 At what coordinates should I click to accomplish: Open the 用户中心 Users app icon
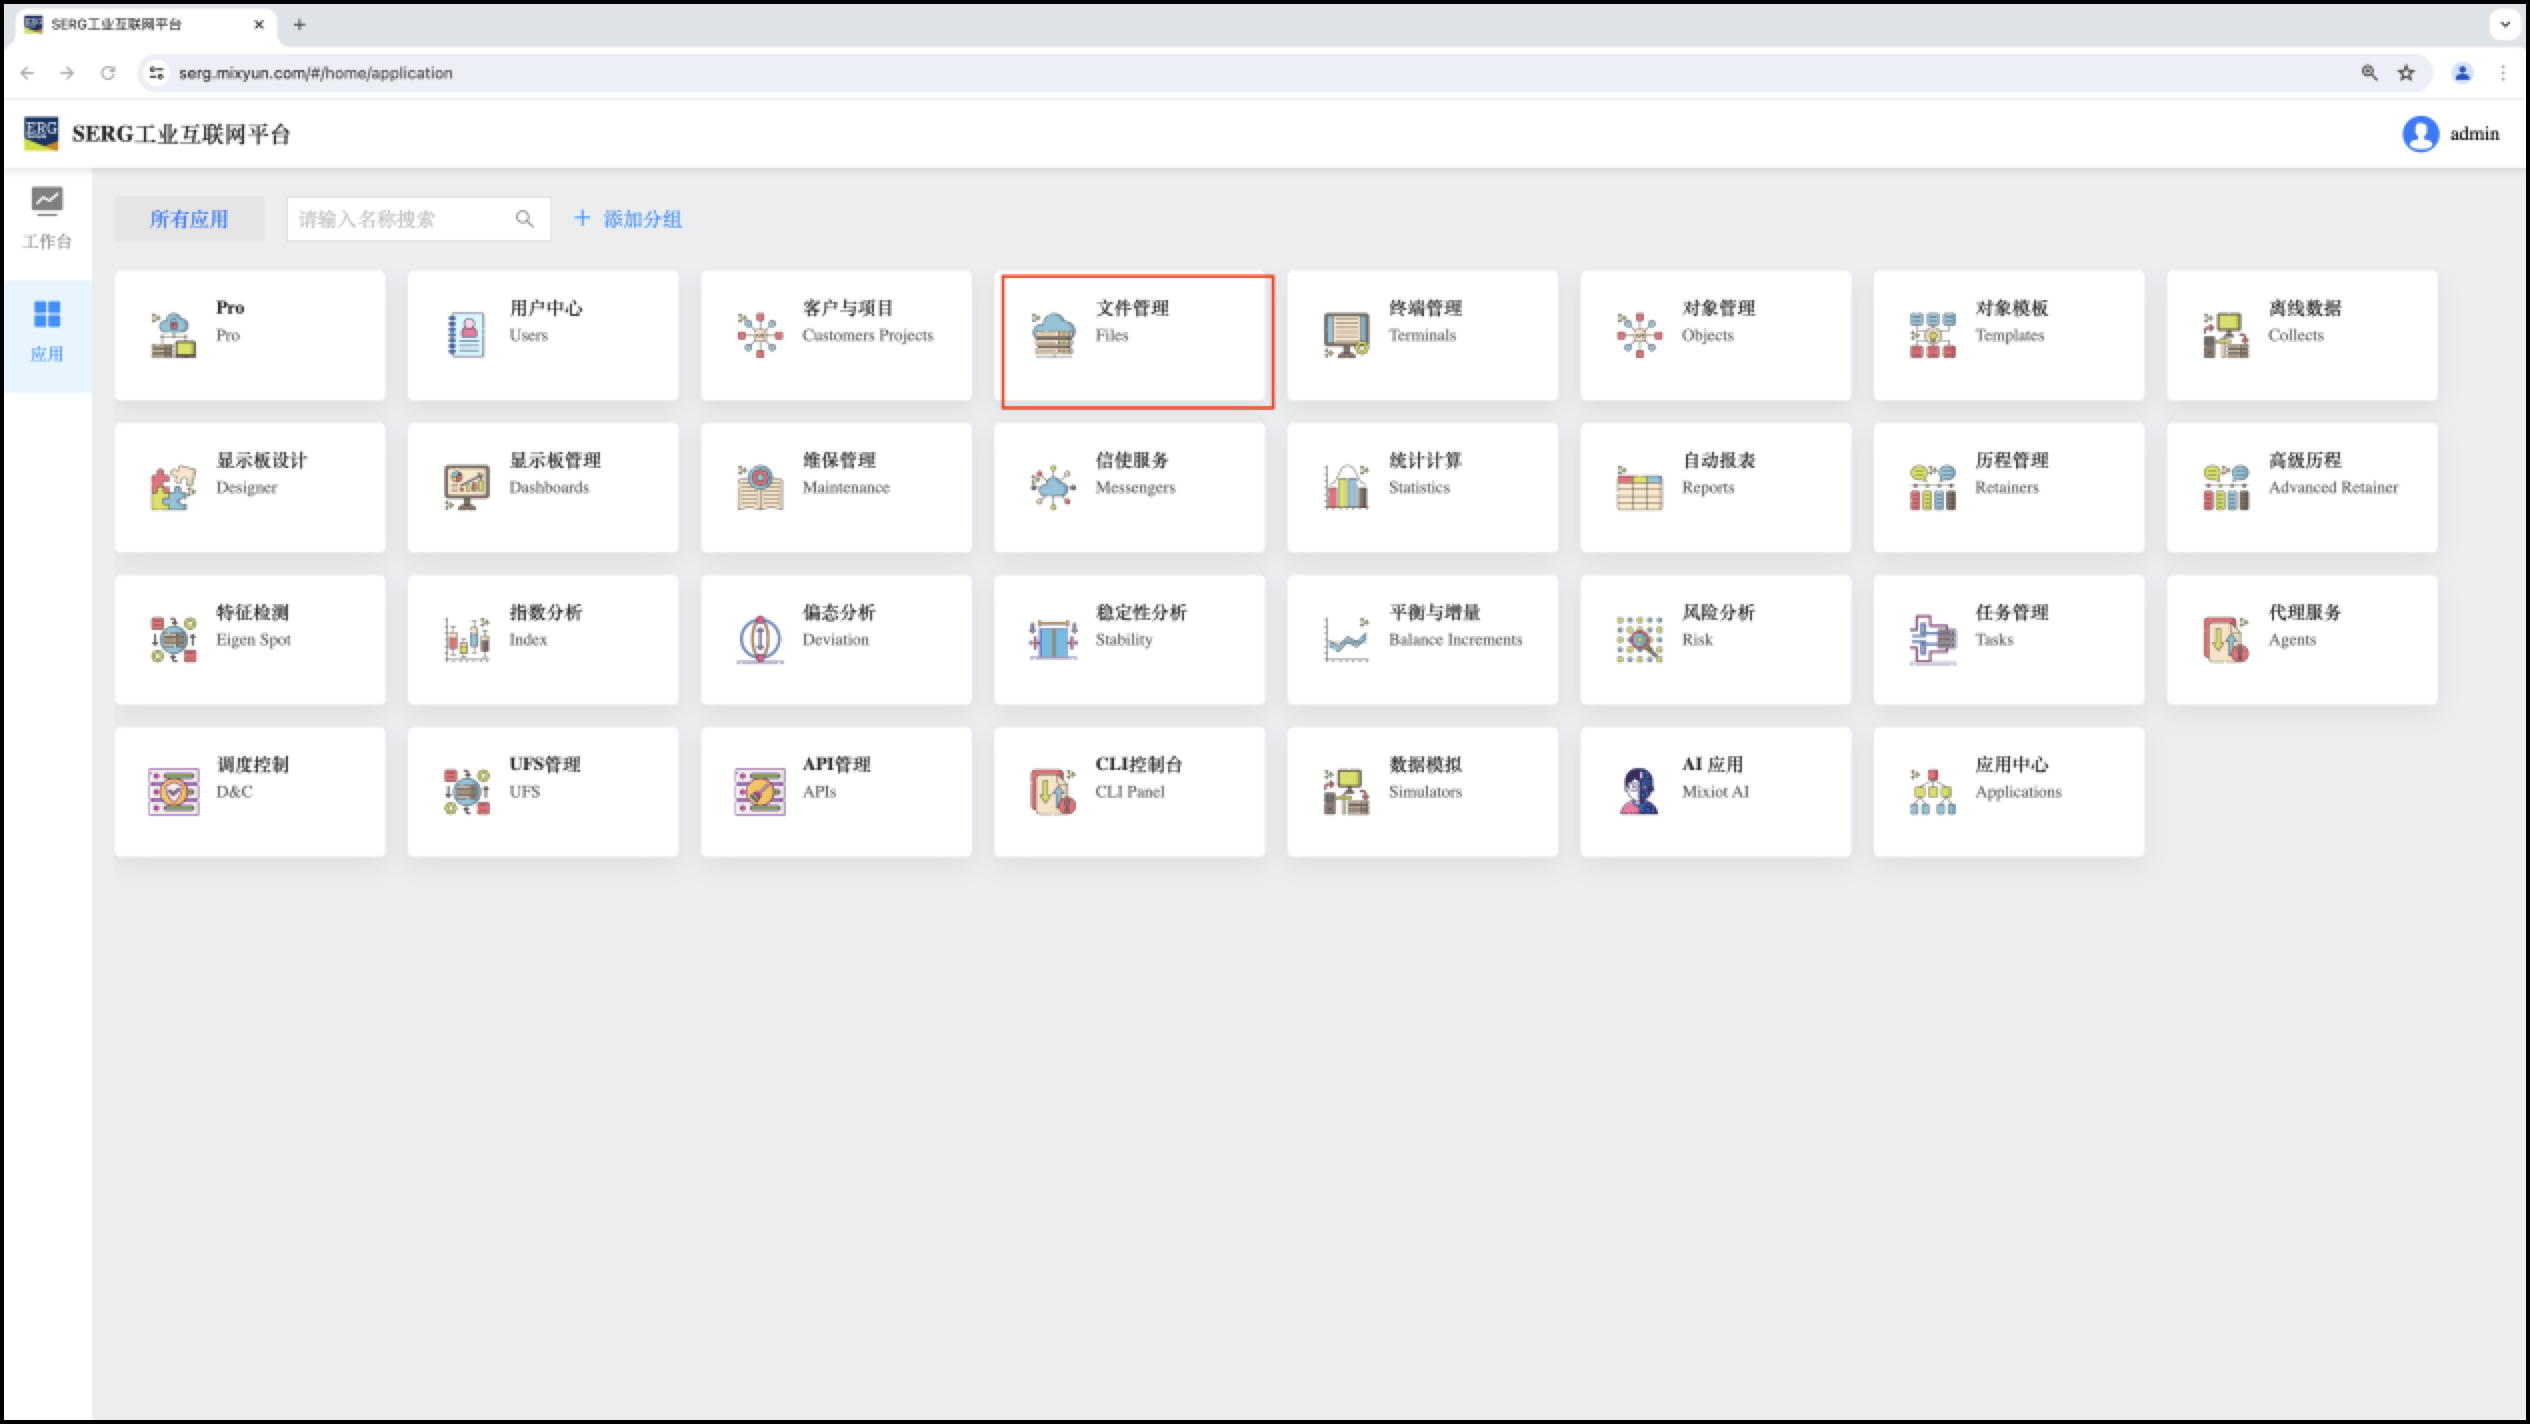466,335
